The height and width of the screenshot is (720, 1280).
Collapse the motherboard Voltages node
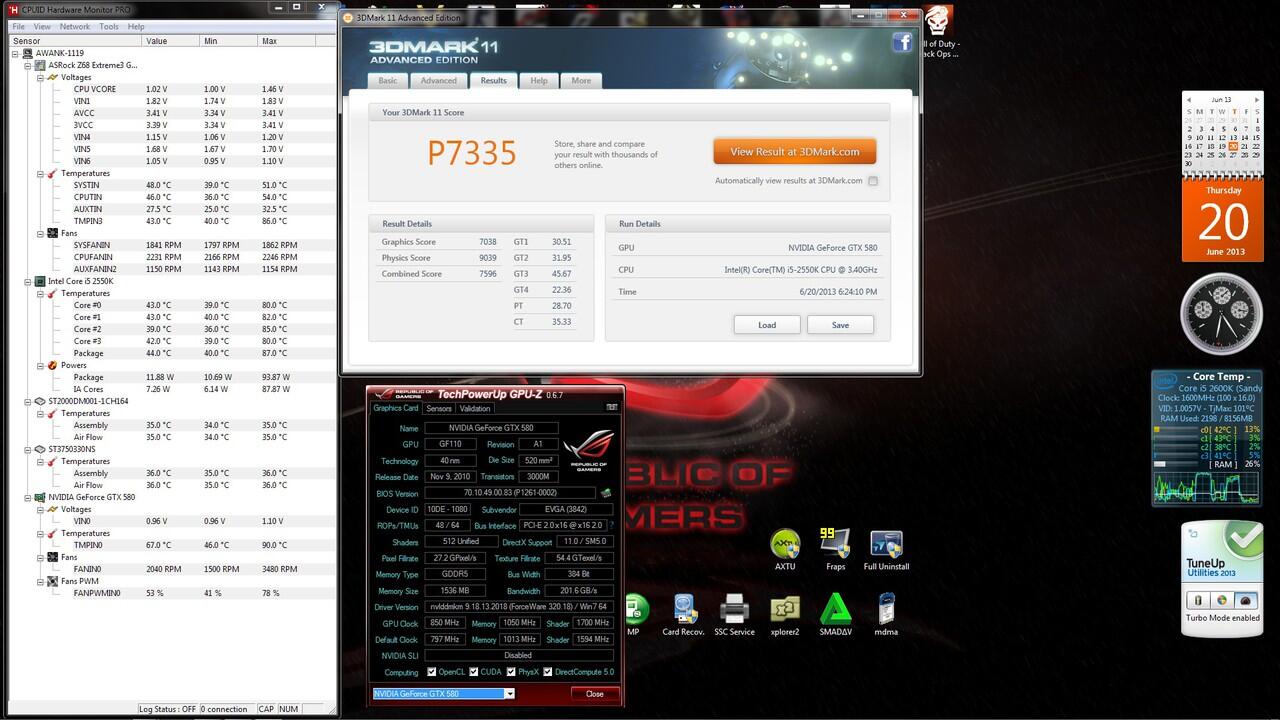pos(39,77)
